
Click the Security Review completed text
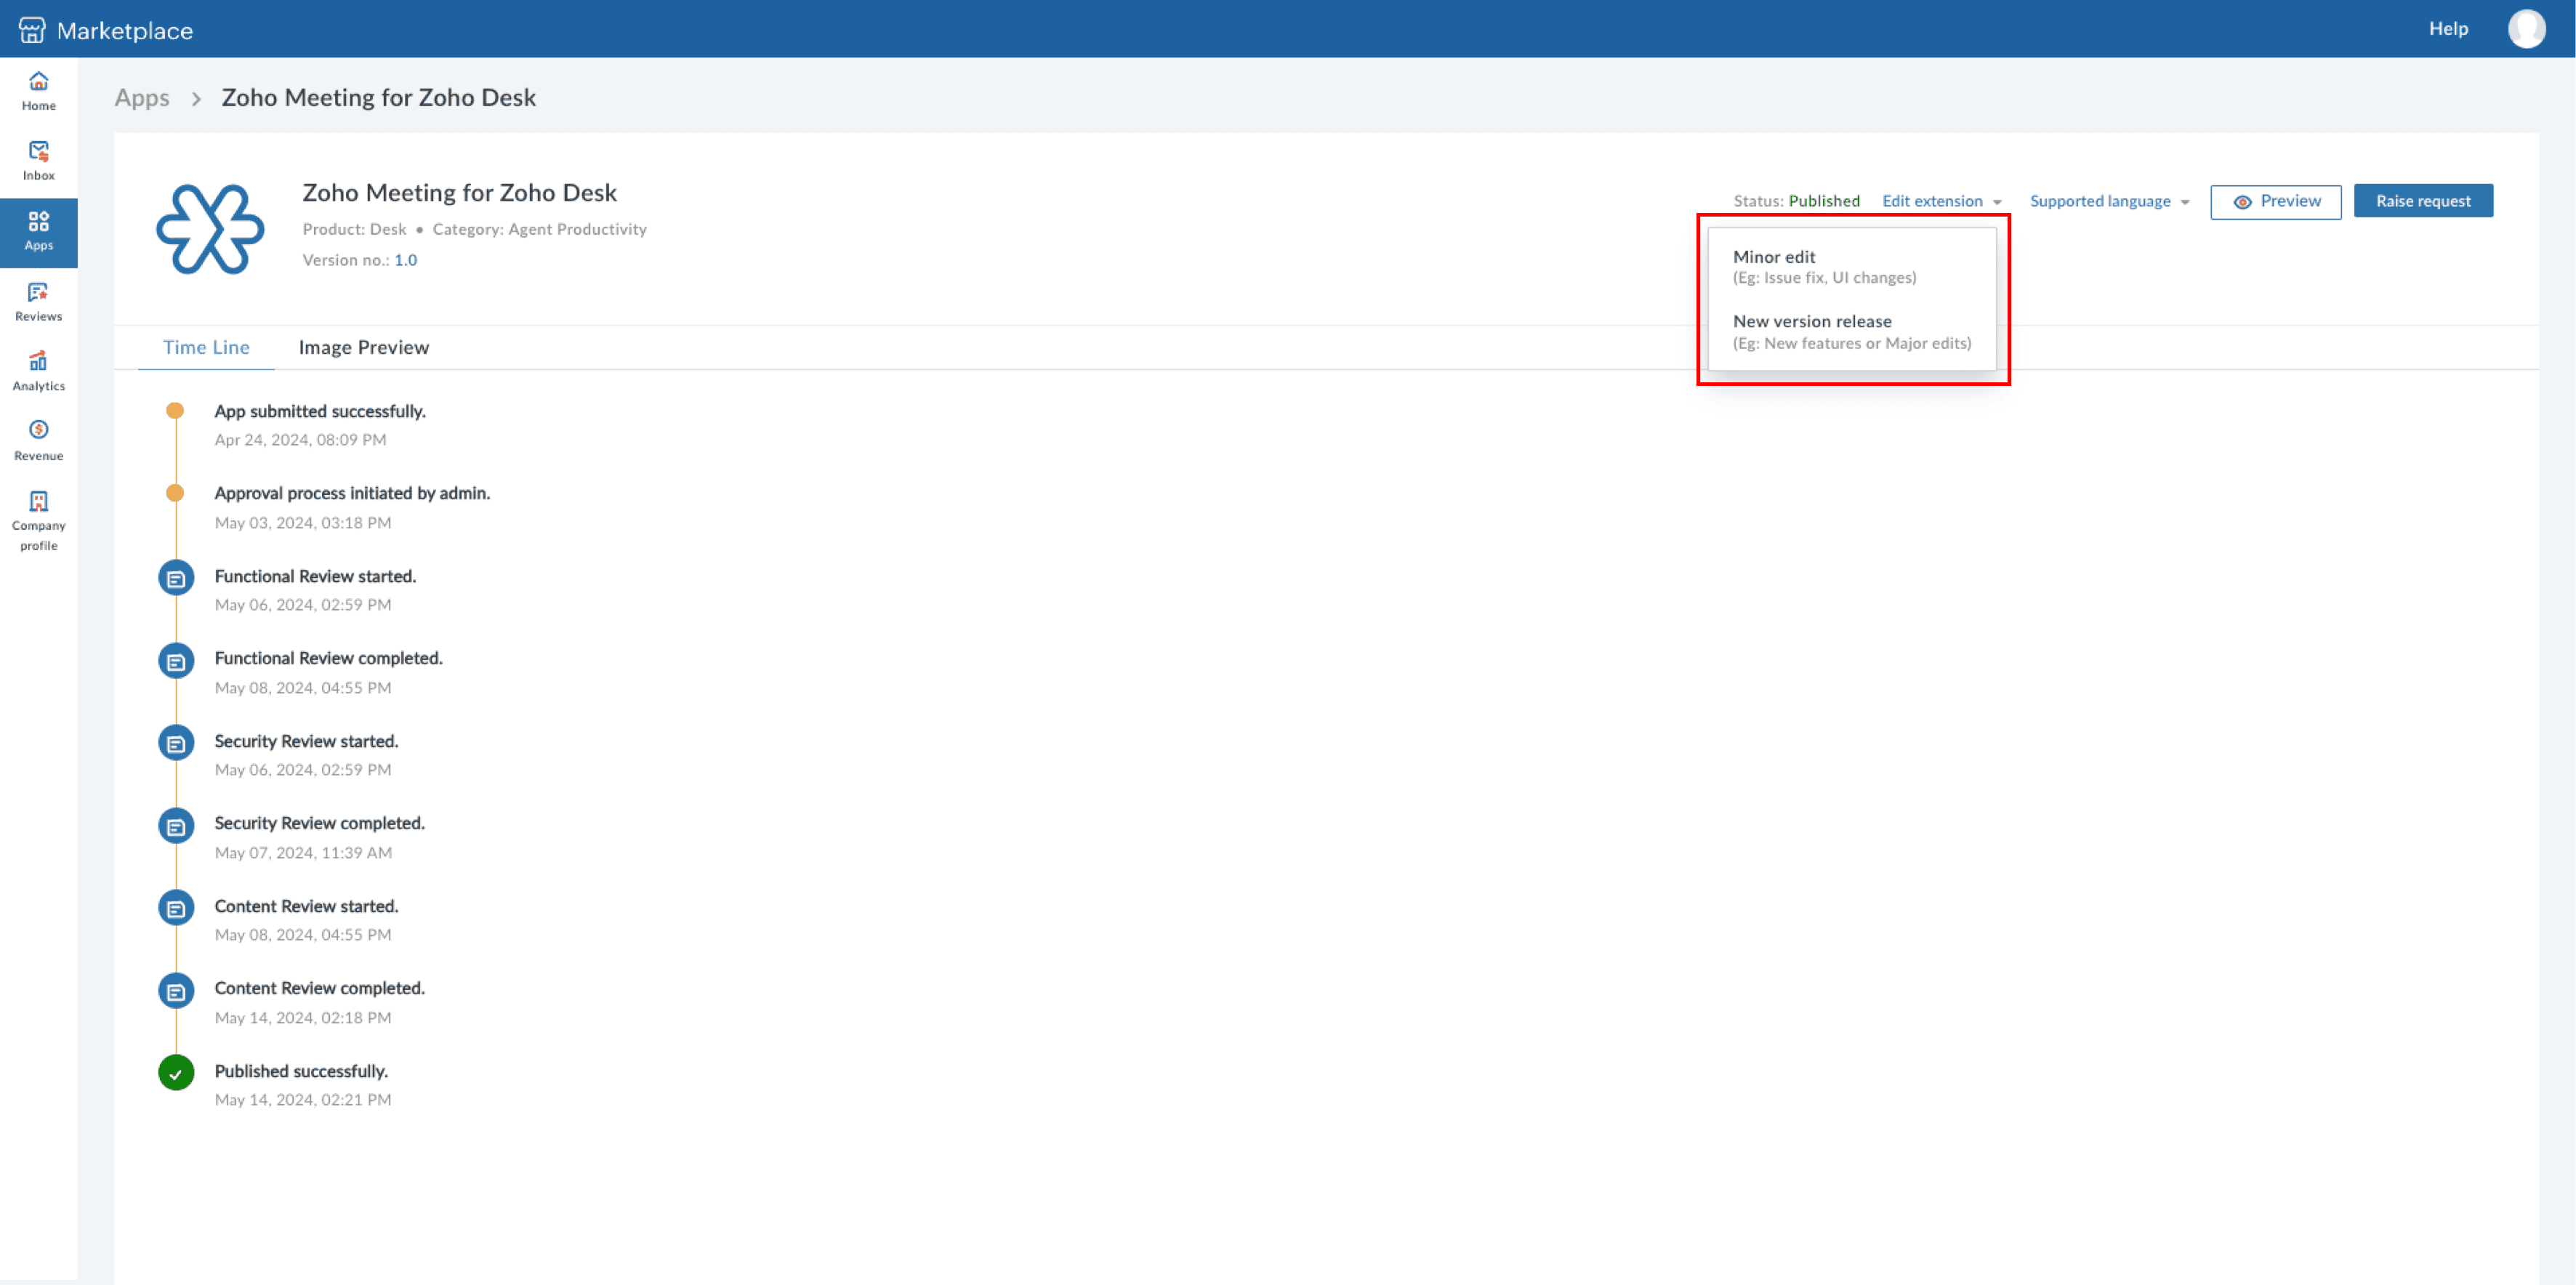(x=319, y=823)
